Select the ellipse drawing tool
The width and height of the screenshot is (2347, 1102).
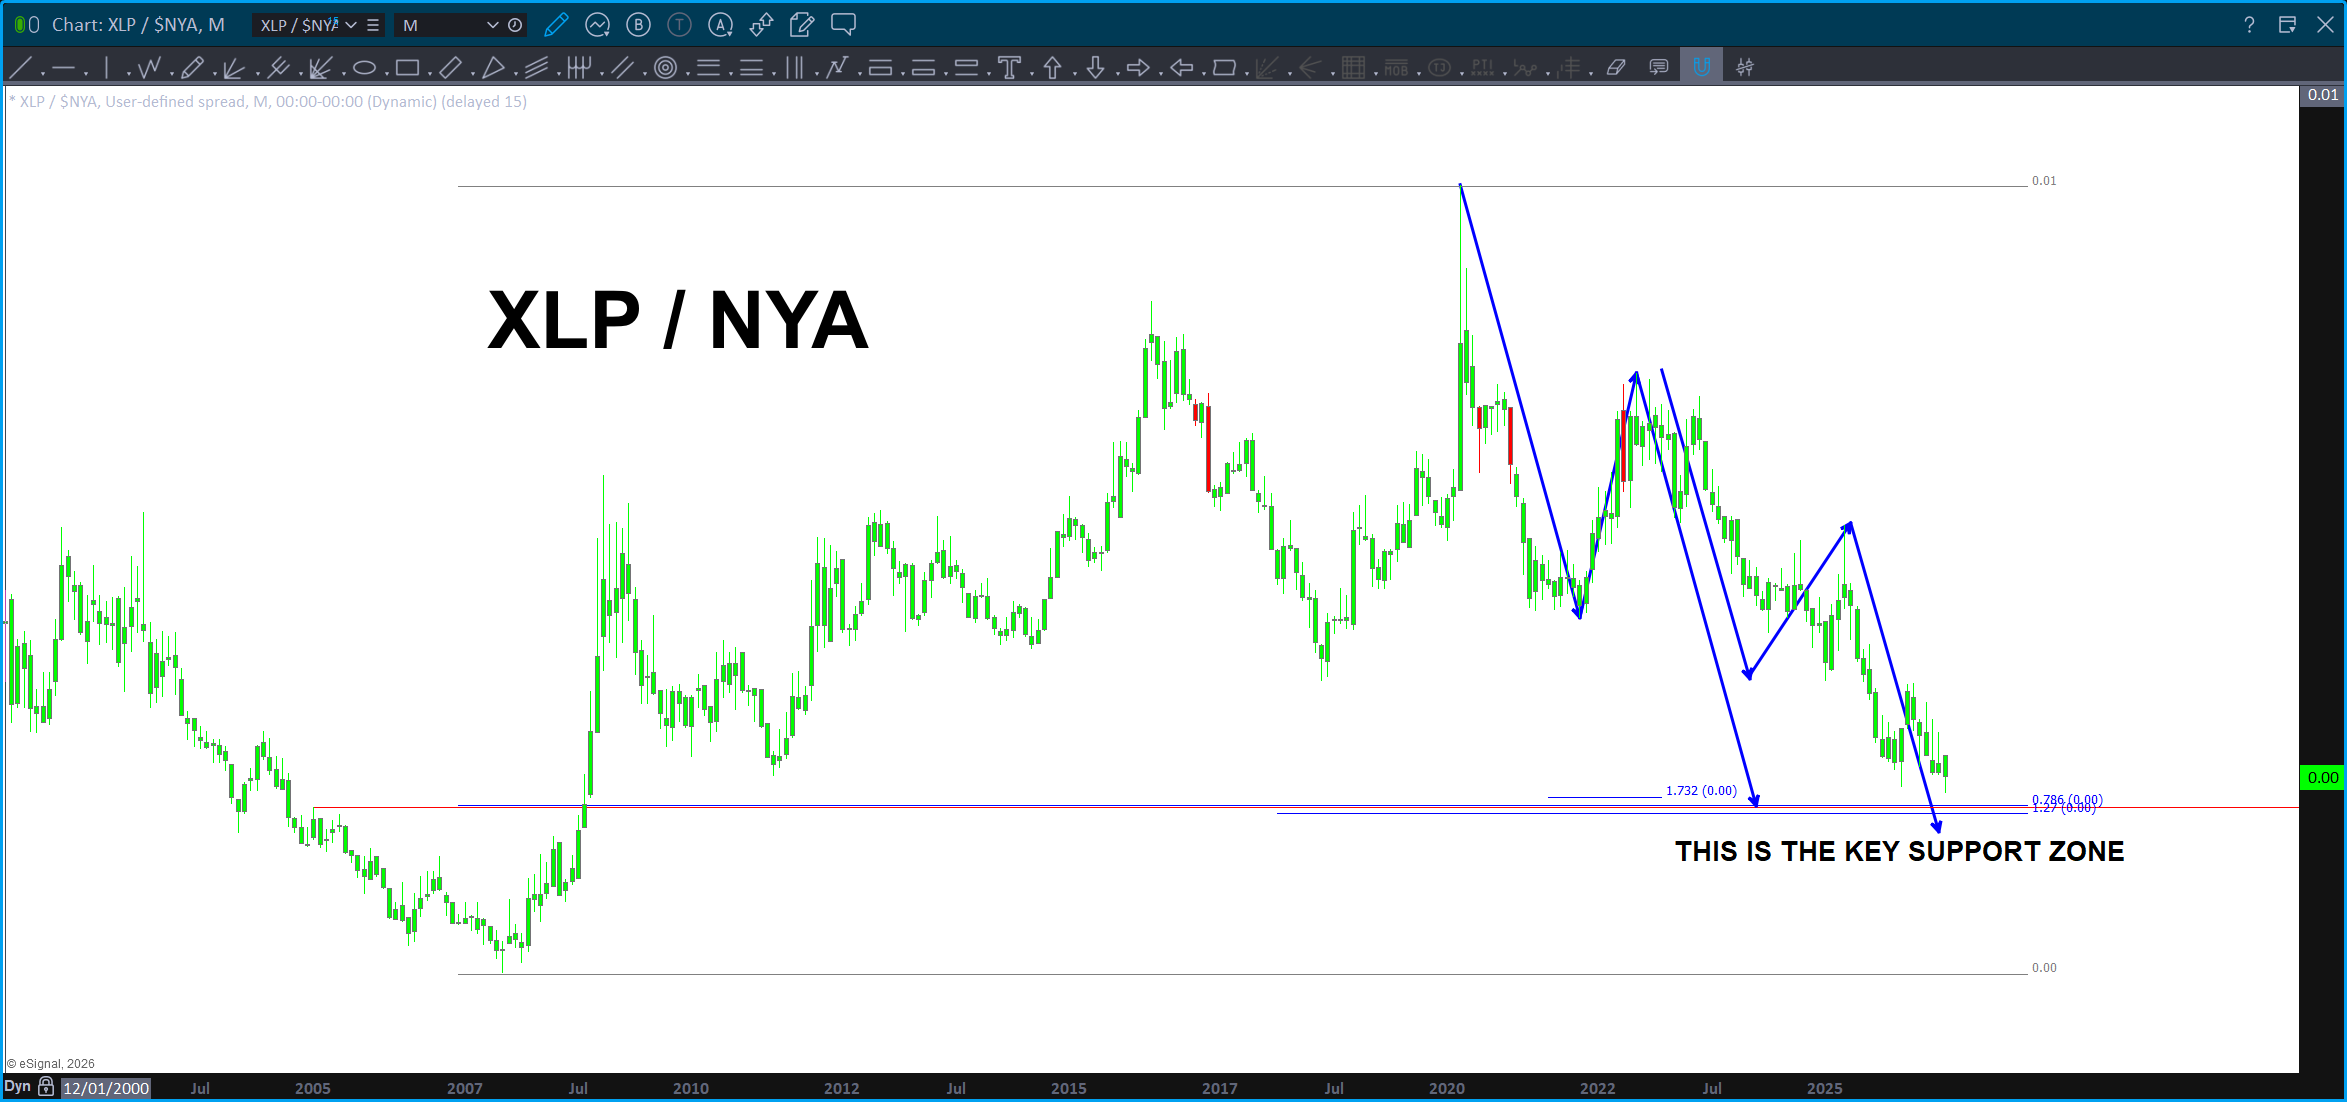point(364,68)
